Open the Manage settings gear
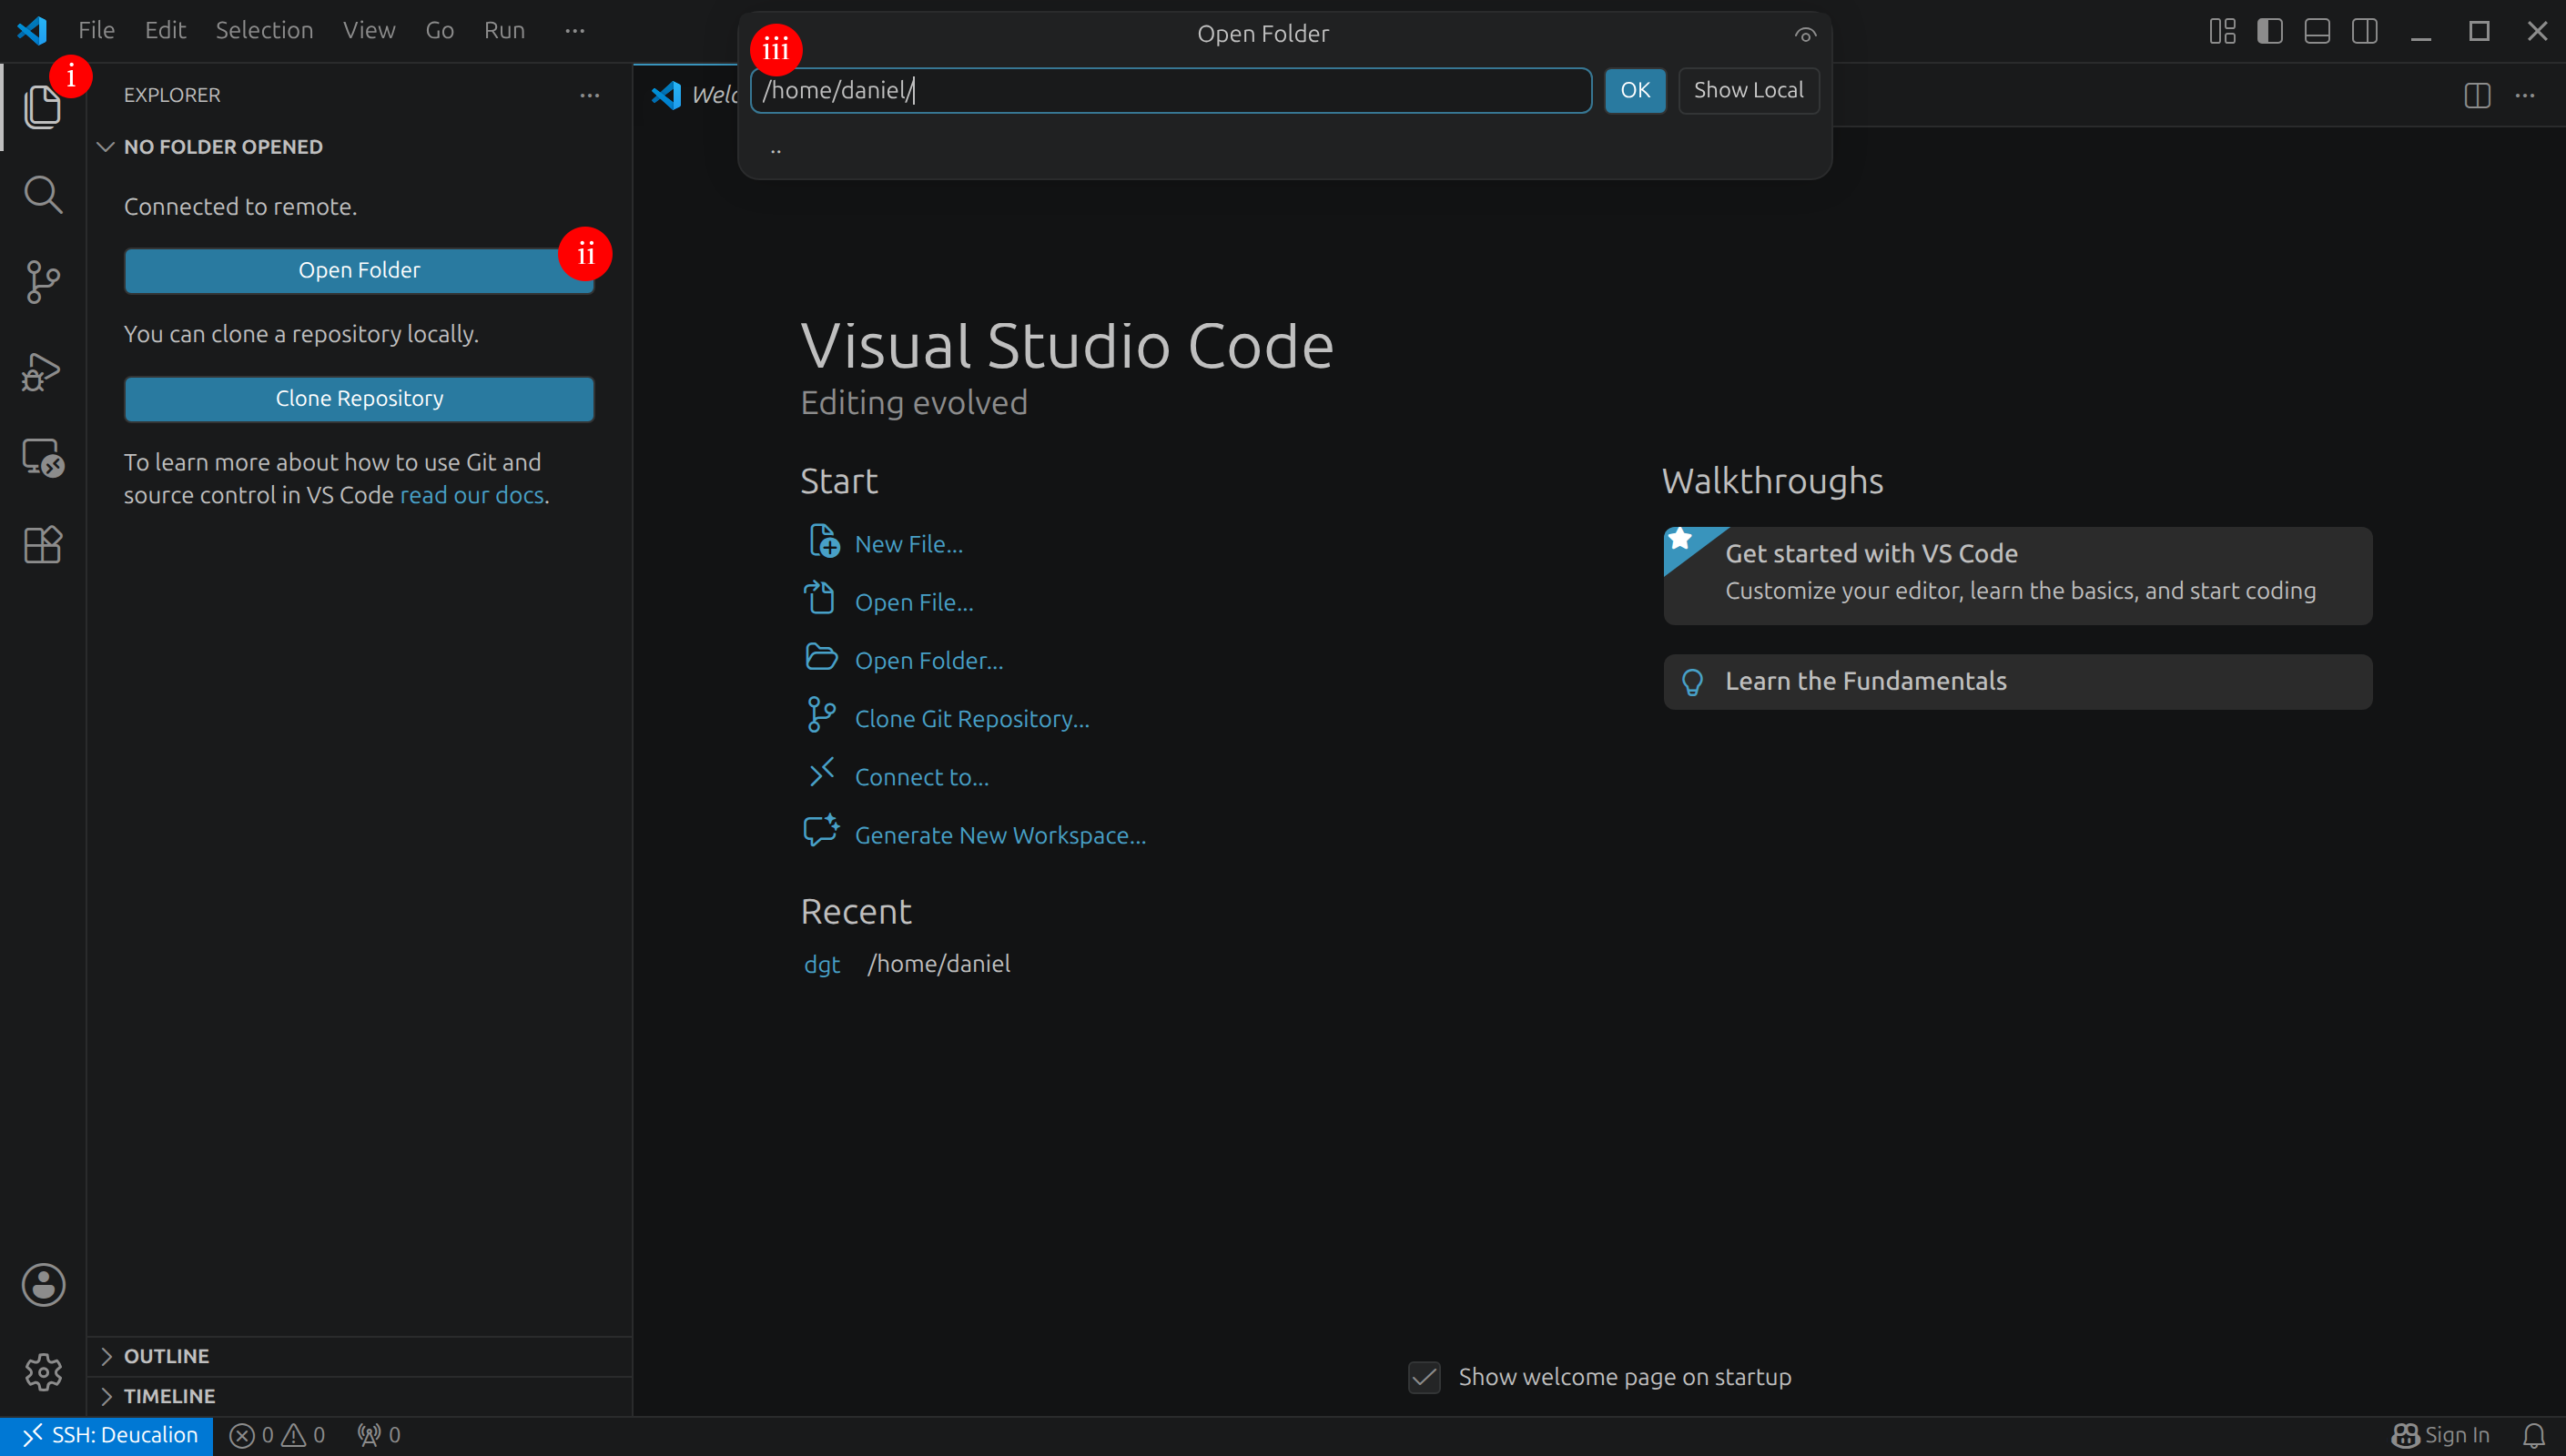 [x=43, y=1372]
